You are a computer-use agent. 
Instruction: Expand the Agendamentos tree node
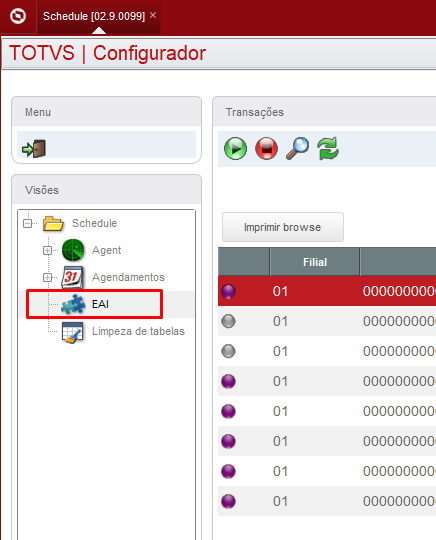click(x=48, y=277)
